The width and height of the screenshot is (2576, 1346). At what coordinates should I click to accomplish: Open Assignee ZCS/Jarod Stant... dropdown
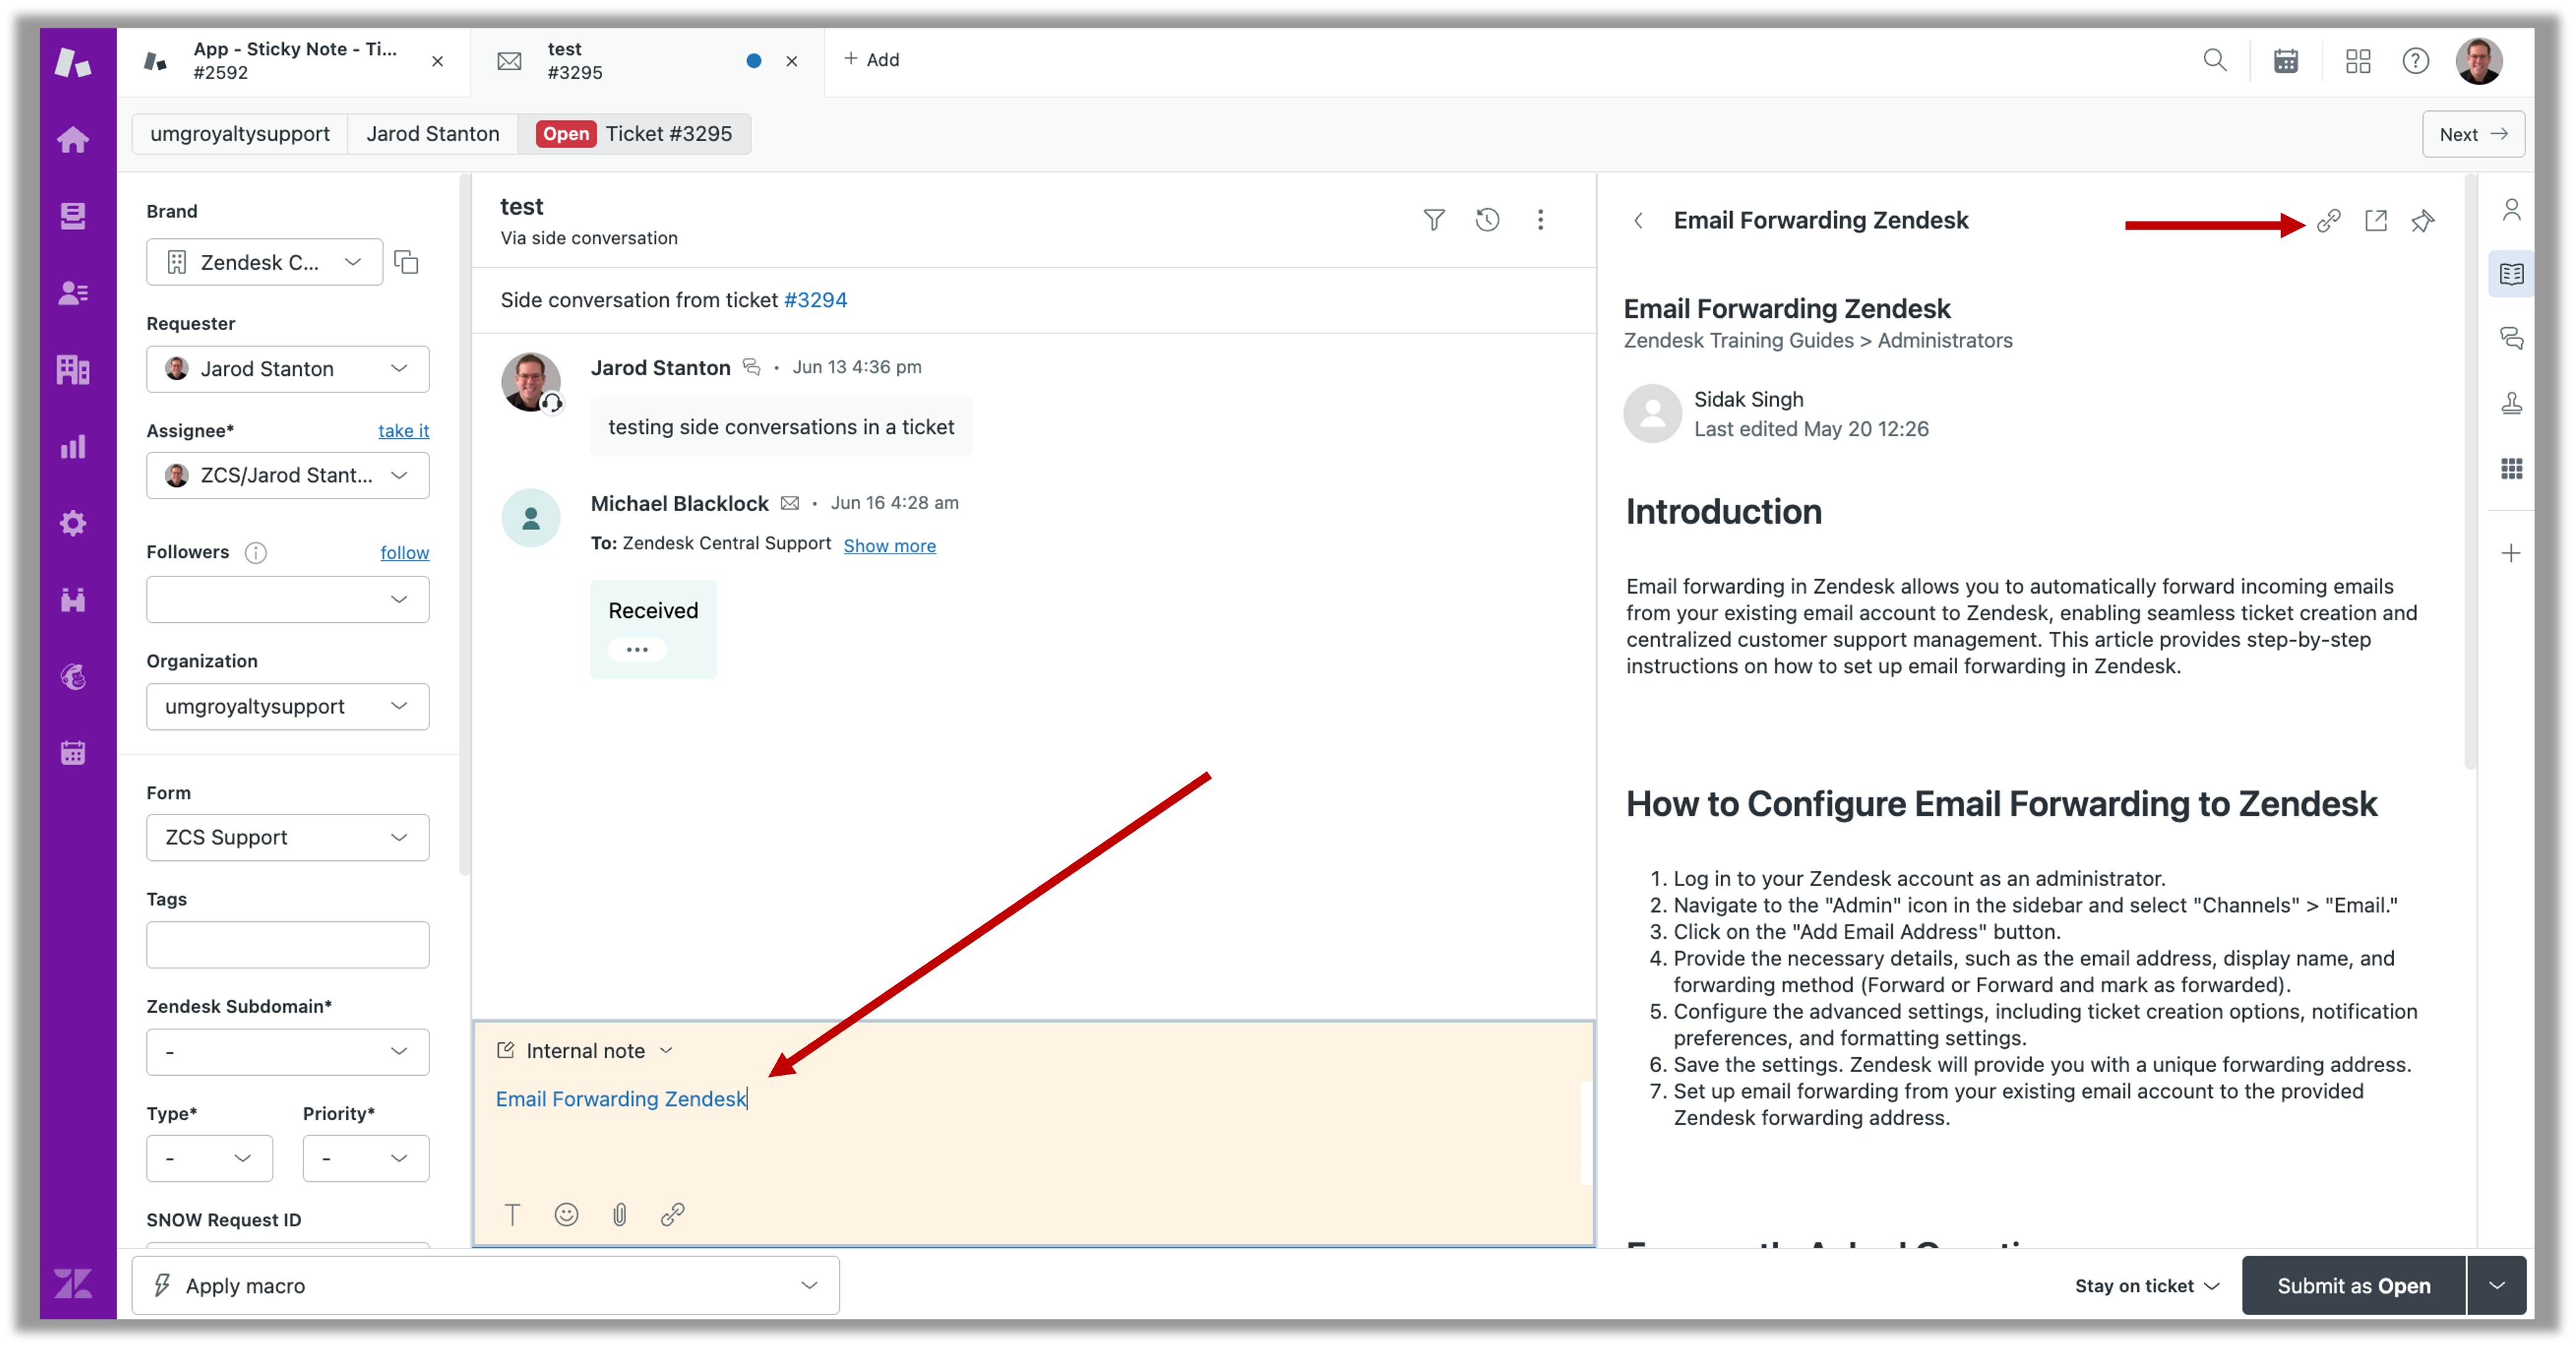point(288,475)
